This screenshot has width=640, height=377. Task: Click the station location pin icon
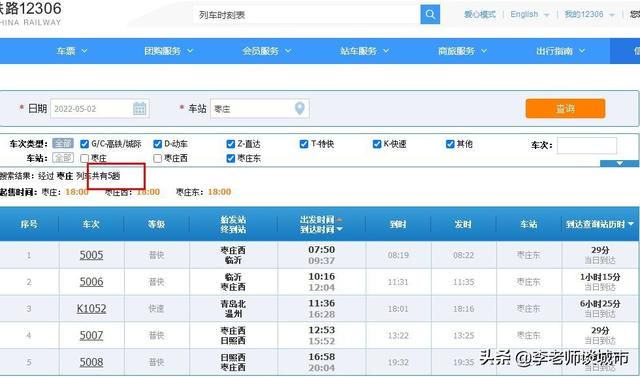(x=300, y=109)
